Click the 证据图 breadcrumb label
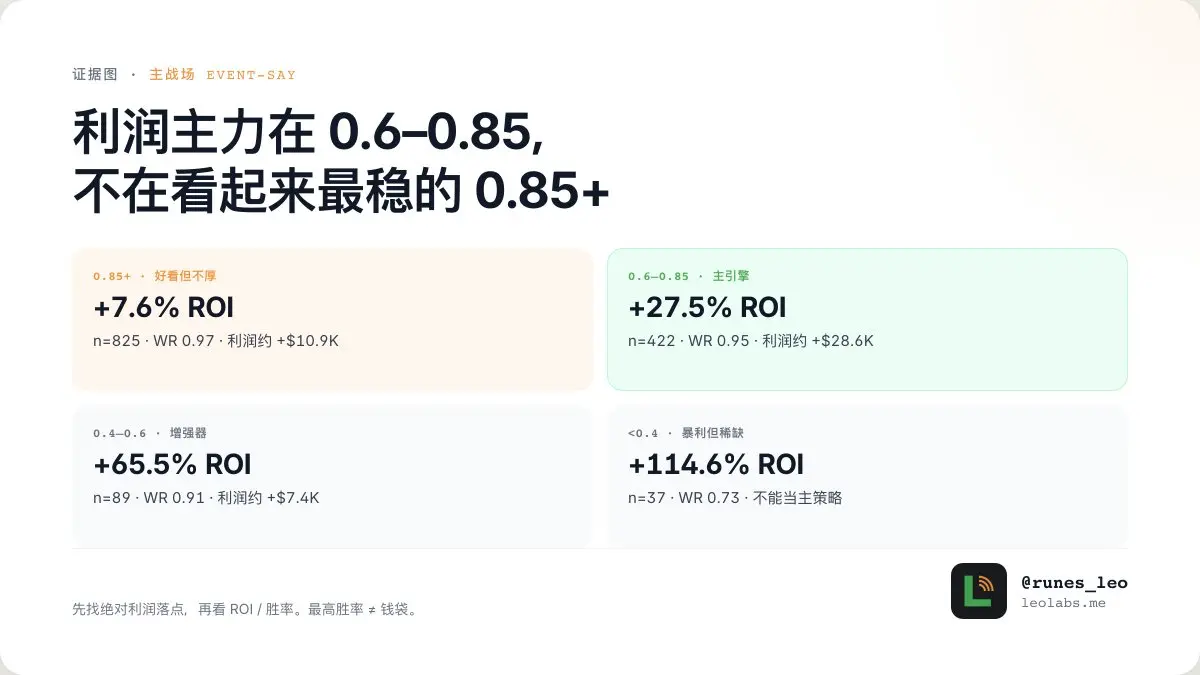The image size is (1200, 675). [95, 75]
